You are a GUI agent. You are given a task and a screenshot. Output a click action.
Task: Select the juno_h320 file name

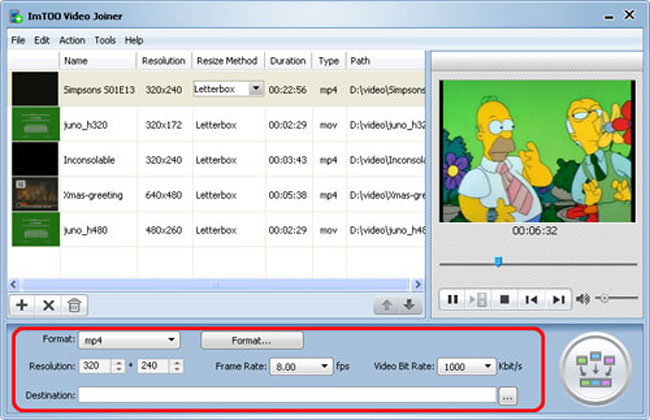tap(85, 125)
